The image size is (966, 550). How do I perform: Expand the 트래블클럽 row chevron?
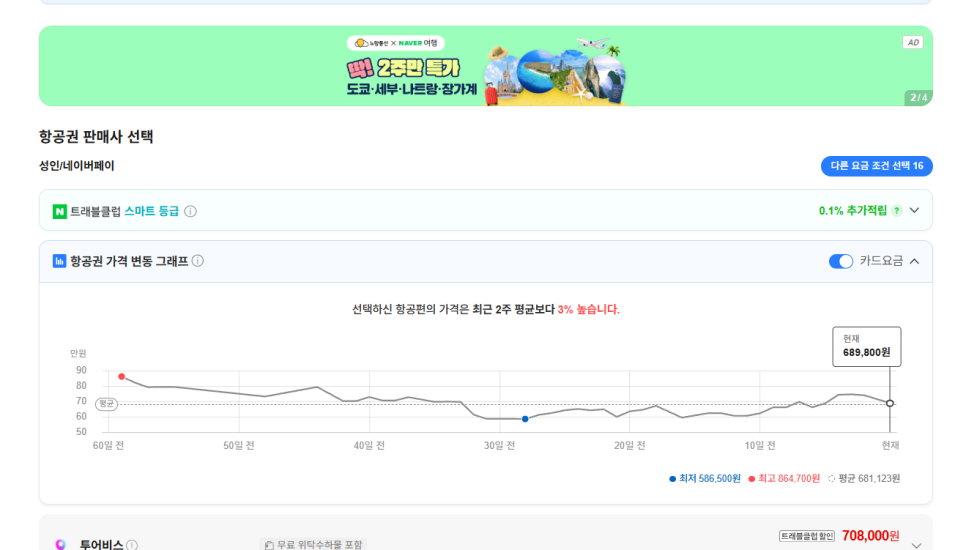pyautogui.click(x=915, y=211)
